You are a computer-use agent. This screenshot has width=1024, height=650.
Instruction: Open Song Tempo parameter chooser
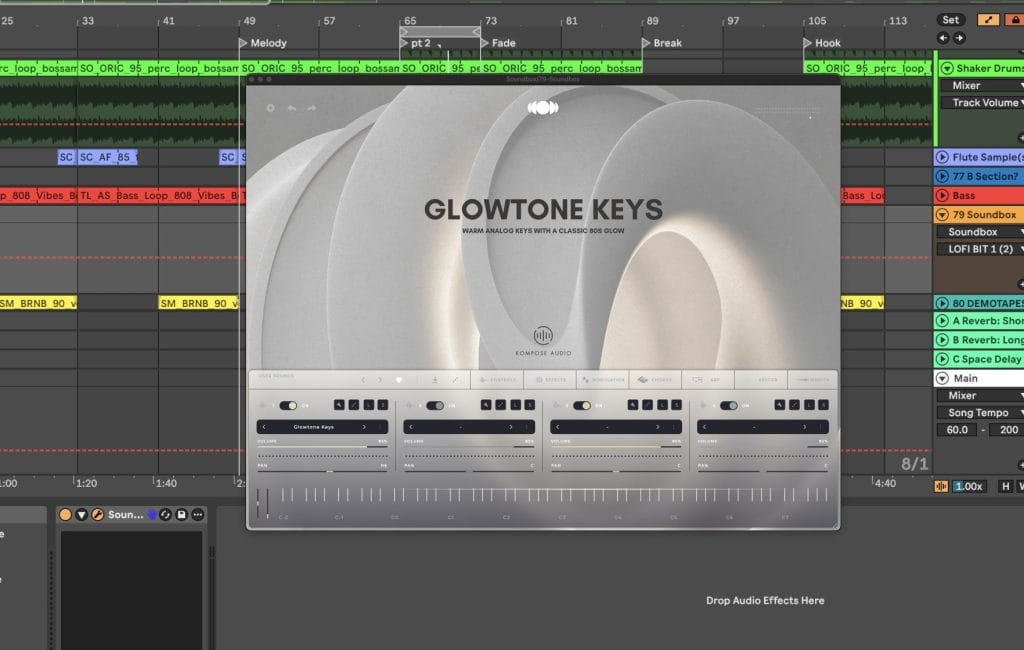(x=980, y=412)
